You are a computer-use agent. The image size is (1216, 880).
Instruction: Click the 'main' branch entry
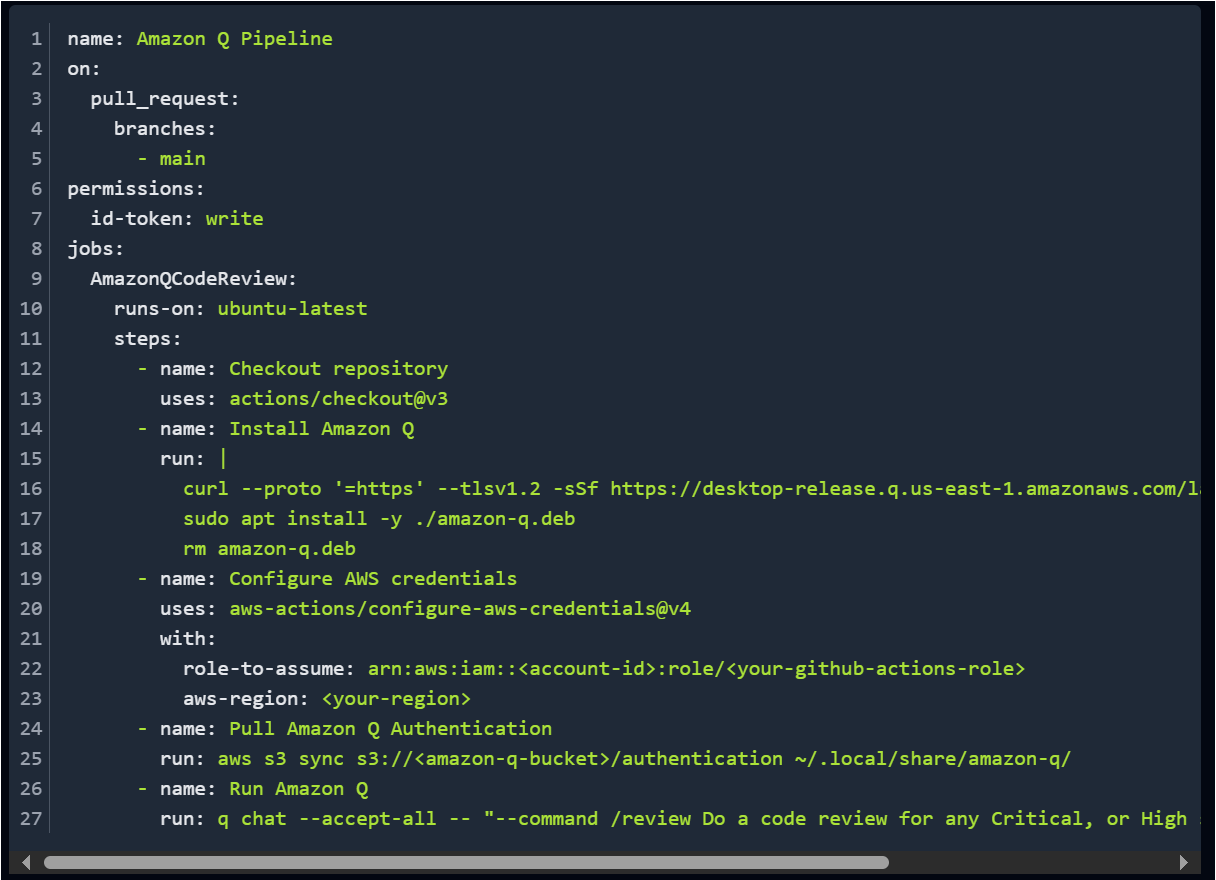coord(183,159)
